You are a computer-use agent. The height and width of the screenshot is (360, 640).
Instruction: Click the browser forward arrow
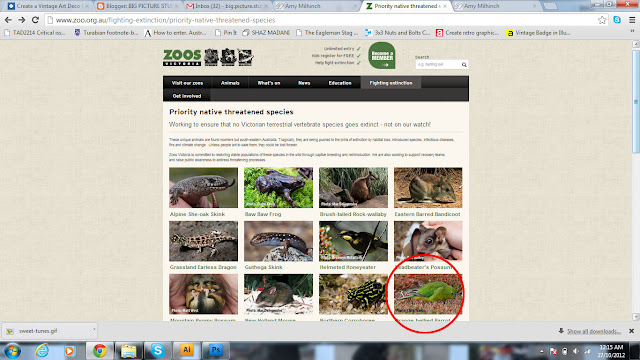21,20
